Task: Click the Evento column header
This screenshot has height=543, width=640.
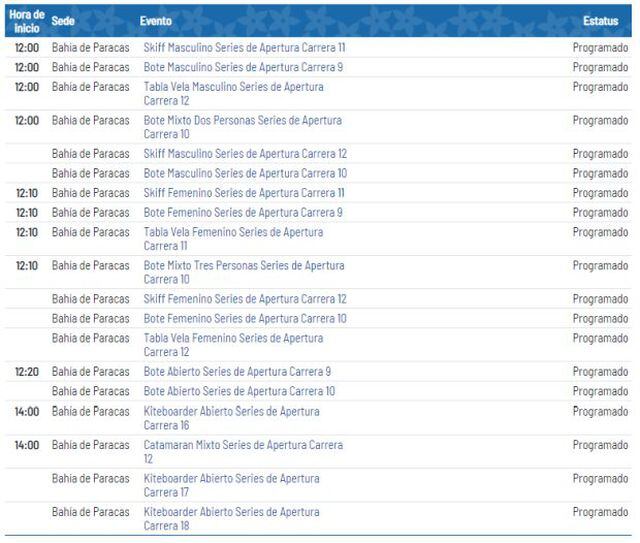Action: pos(155,21)
